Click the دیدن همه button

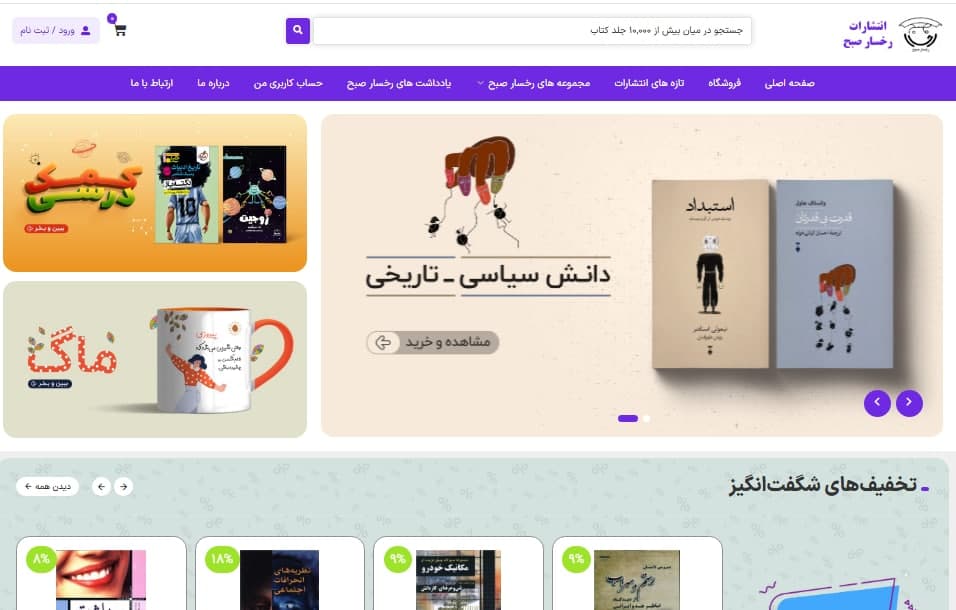click(48, 486)
